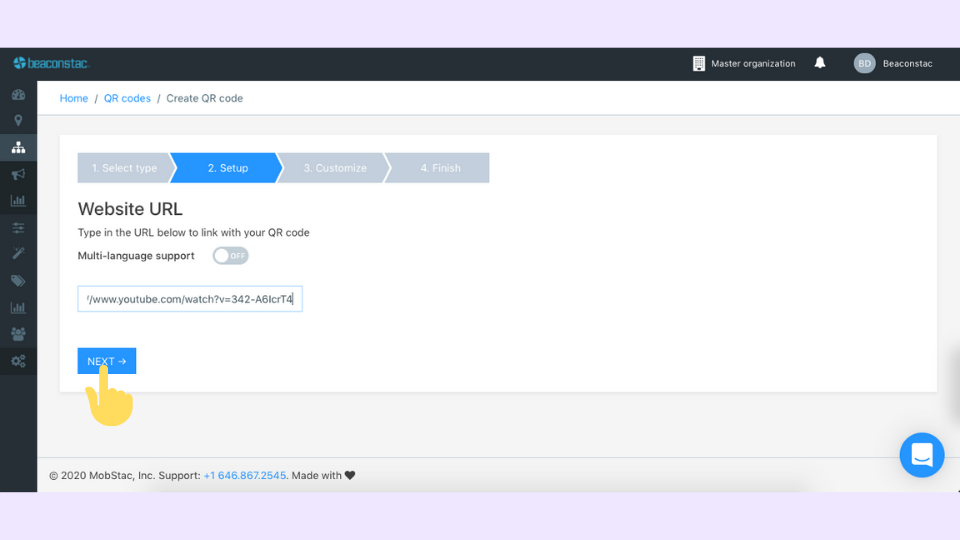
Task: Click the URL instruction text line
Action: click(193, 233)
